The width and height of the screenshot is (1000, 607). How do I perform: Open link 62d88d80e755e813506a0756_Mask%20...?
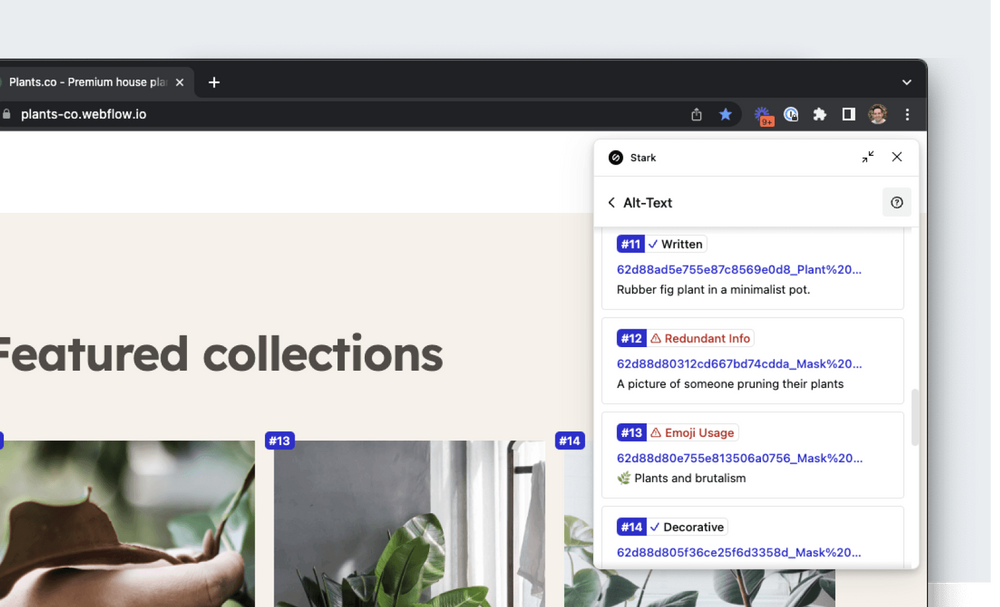pos(740,458)
